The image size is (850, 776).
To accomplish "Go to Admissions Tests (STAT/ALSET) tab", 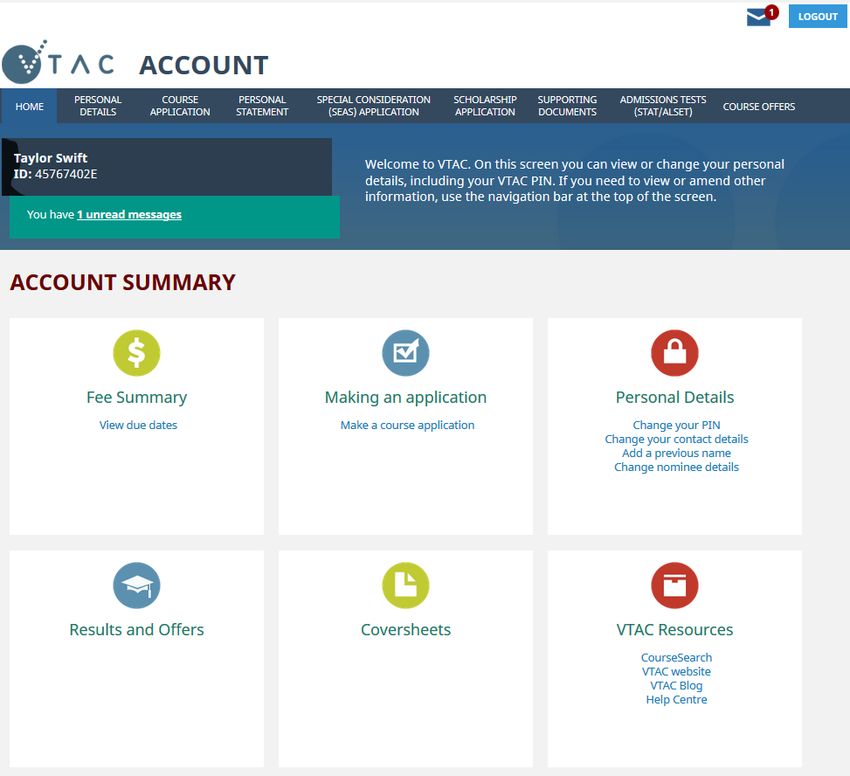I will (x=663, y=106).
